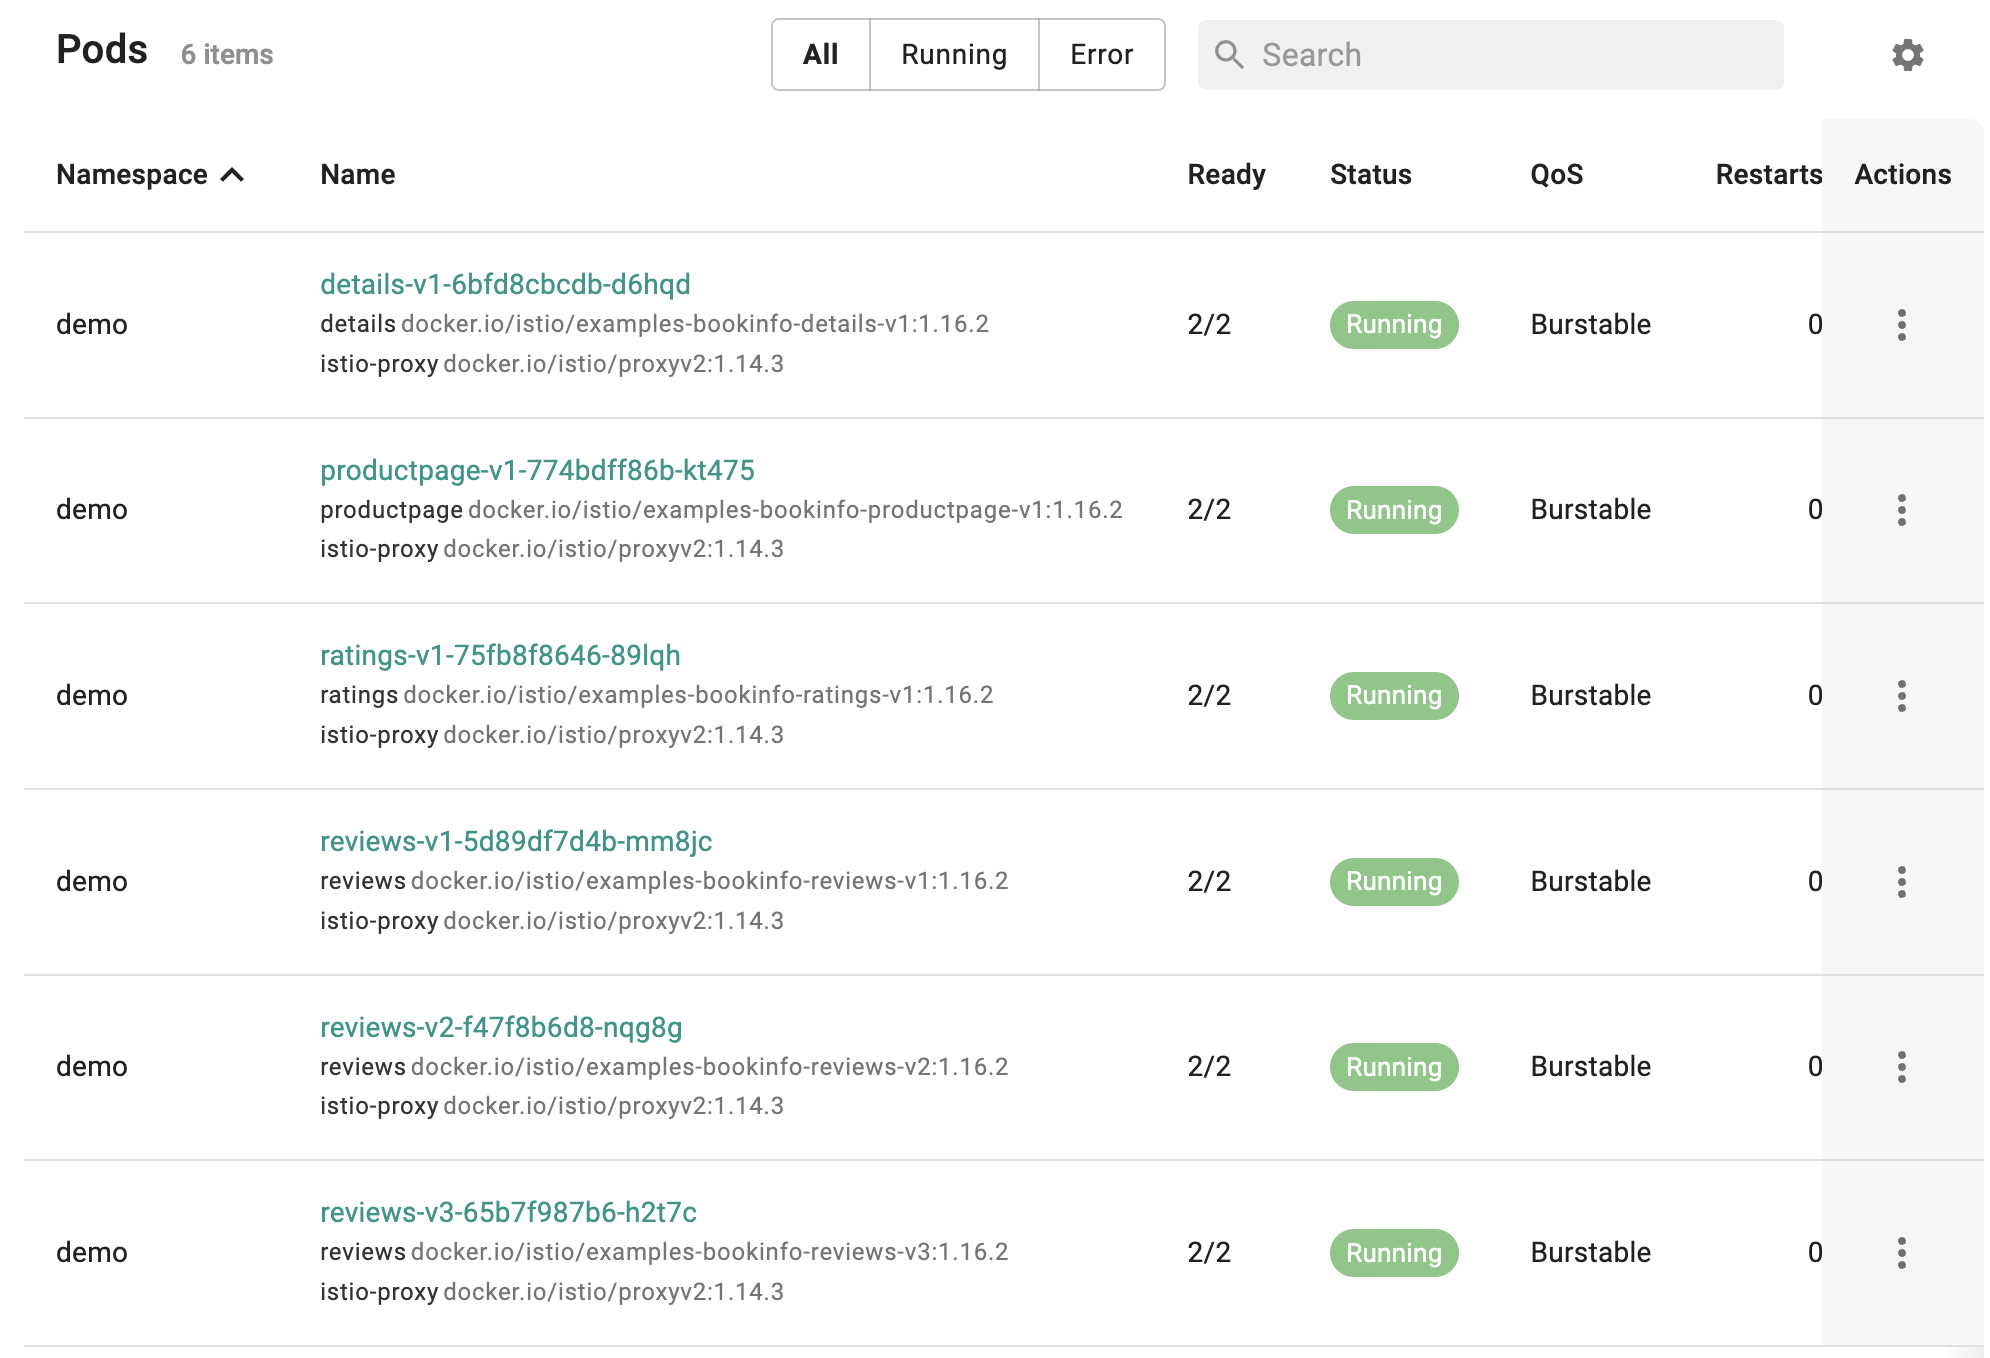This screenshot has width=1990, height=1358.
Task: Click 2/2 ready value for reviews-v2
Action: point(1209,1067)
